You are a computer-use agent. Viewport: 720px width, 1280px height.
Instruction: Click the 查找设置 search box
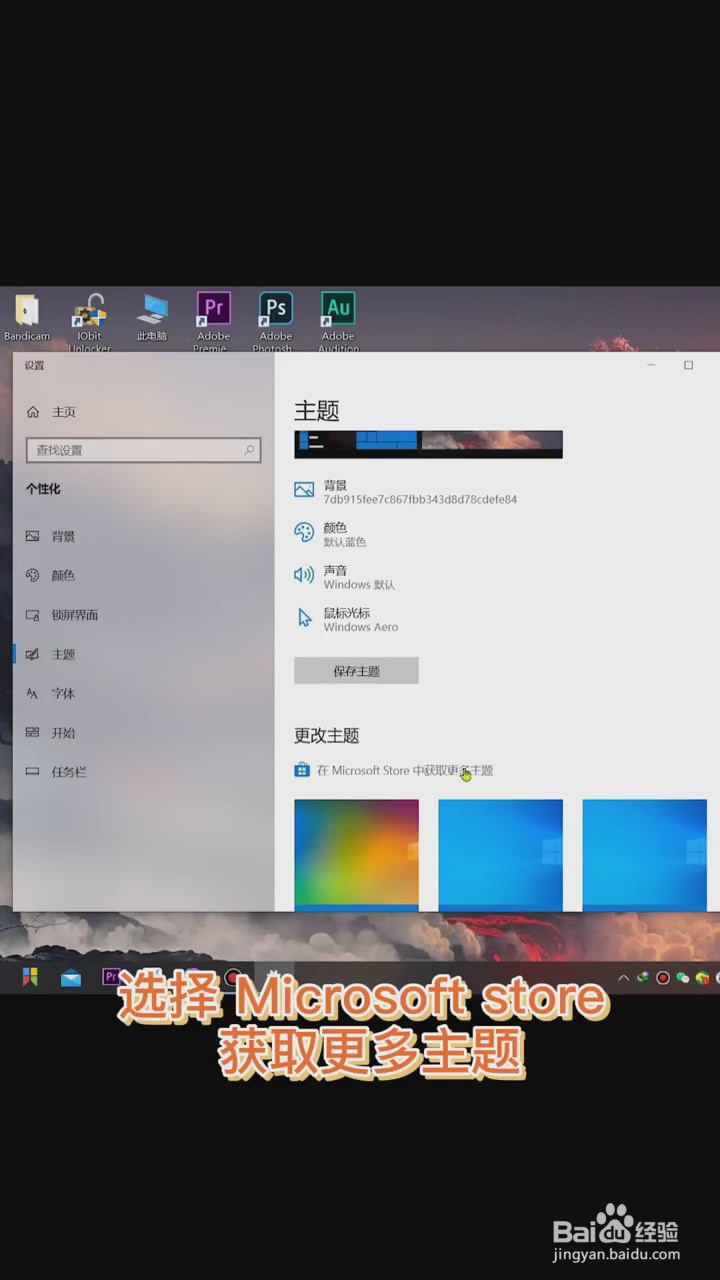click(143, 450)
